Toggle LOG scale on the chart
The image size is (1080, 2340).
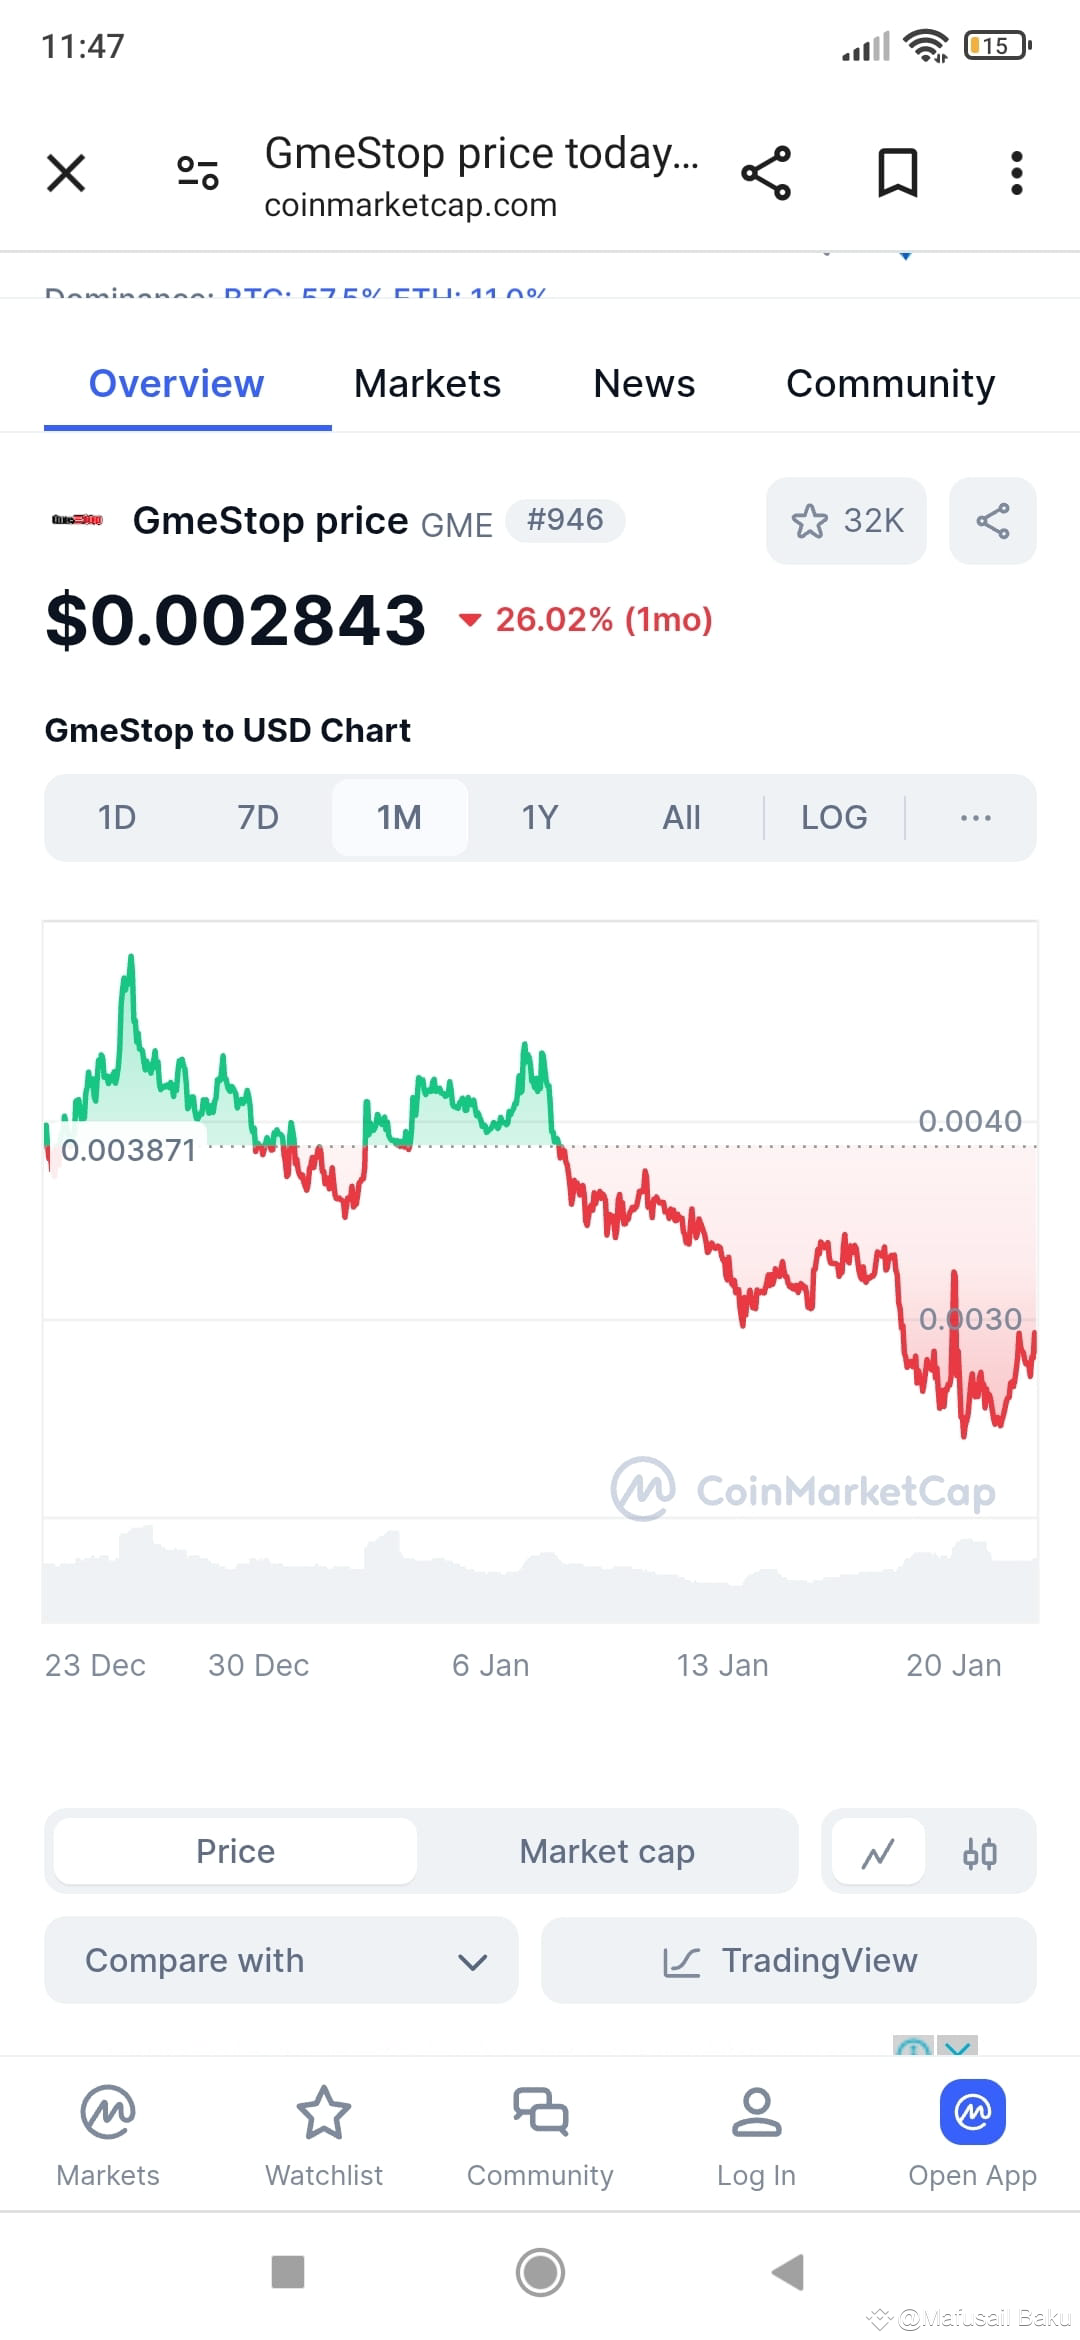[x=834, y=818]
